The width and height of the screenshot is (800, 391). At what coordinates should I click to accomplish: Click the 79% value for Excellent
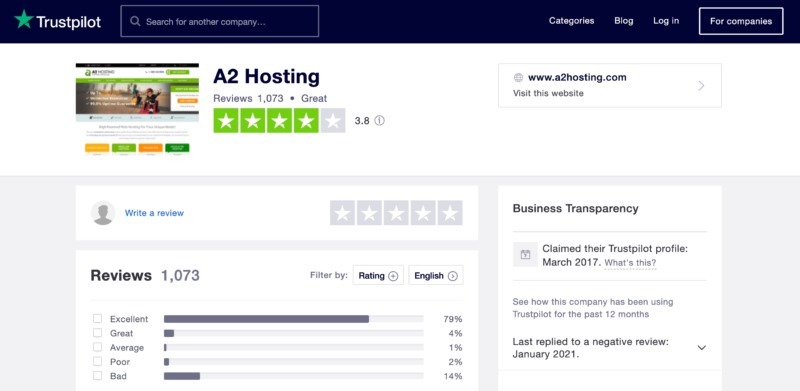(x=453, y=319)
